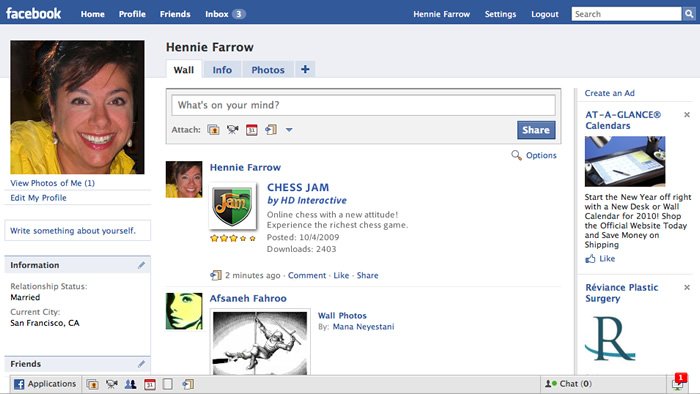Edit Information section with pencil icon
The image size is (700, 394).
click(x=141, y=265)
